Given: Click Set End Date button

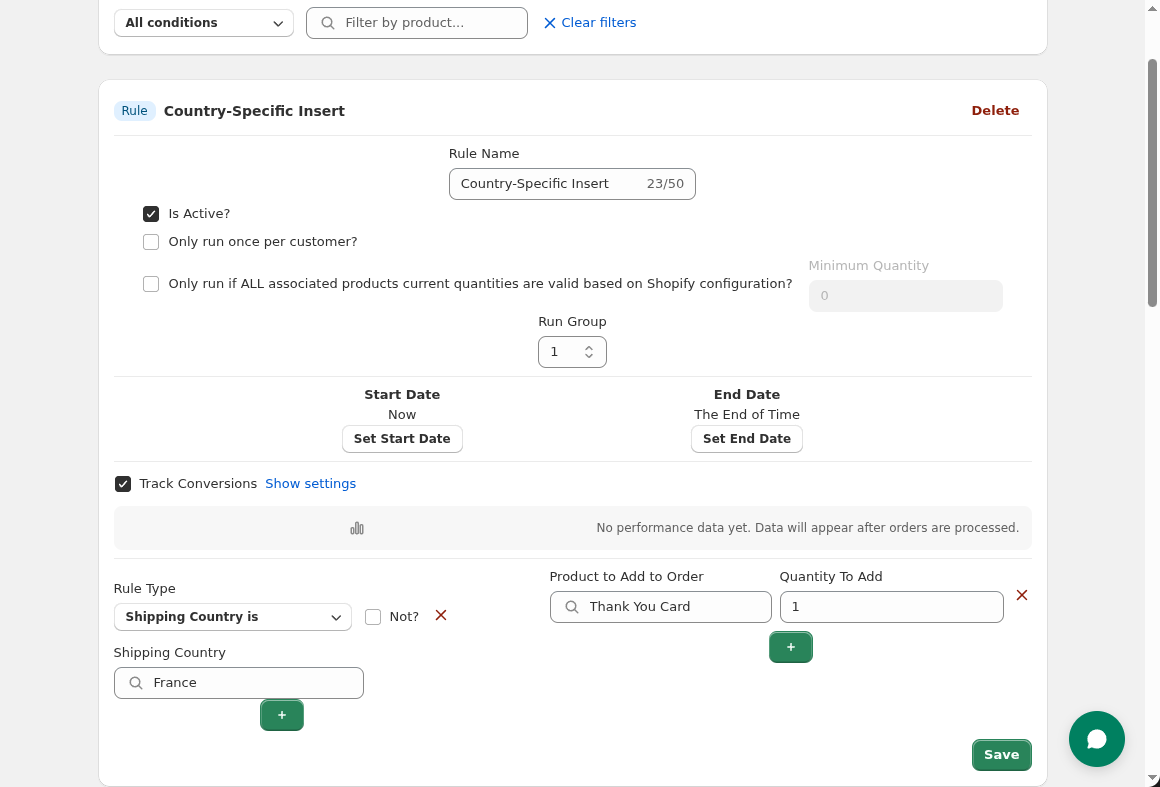Looking at the screenshot, I should point(746,439).
